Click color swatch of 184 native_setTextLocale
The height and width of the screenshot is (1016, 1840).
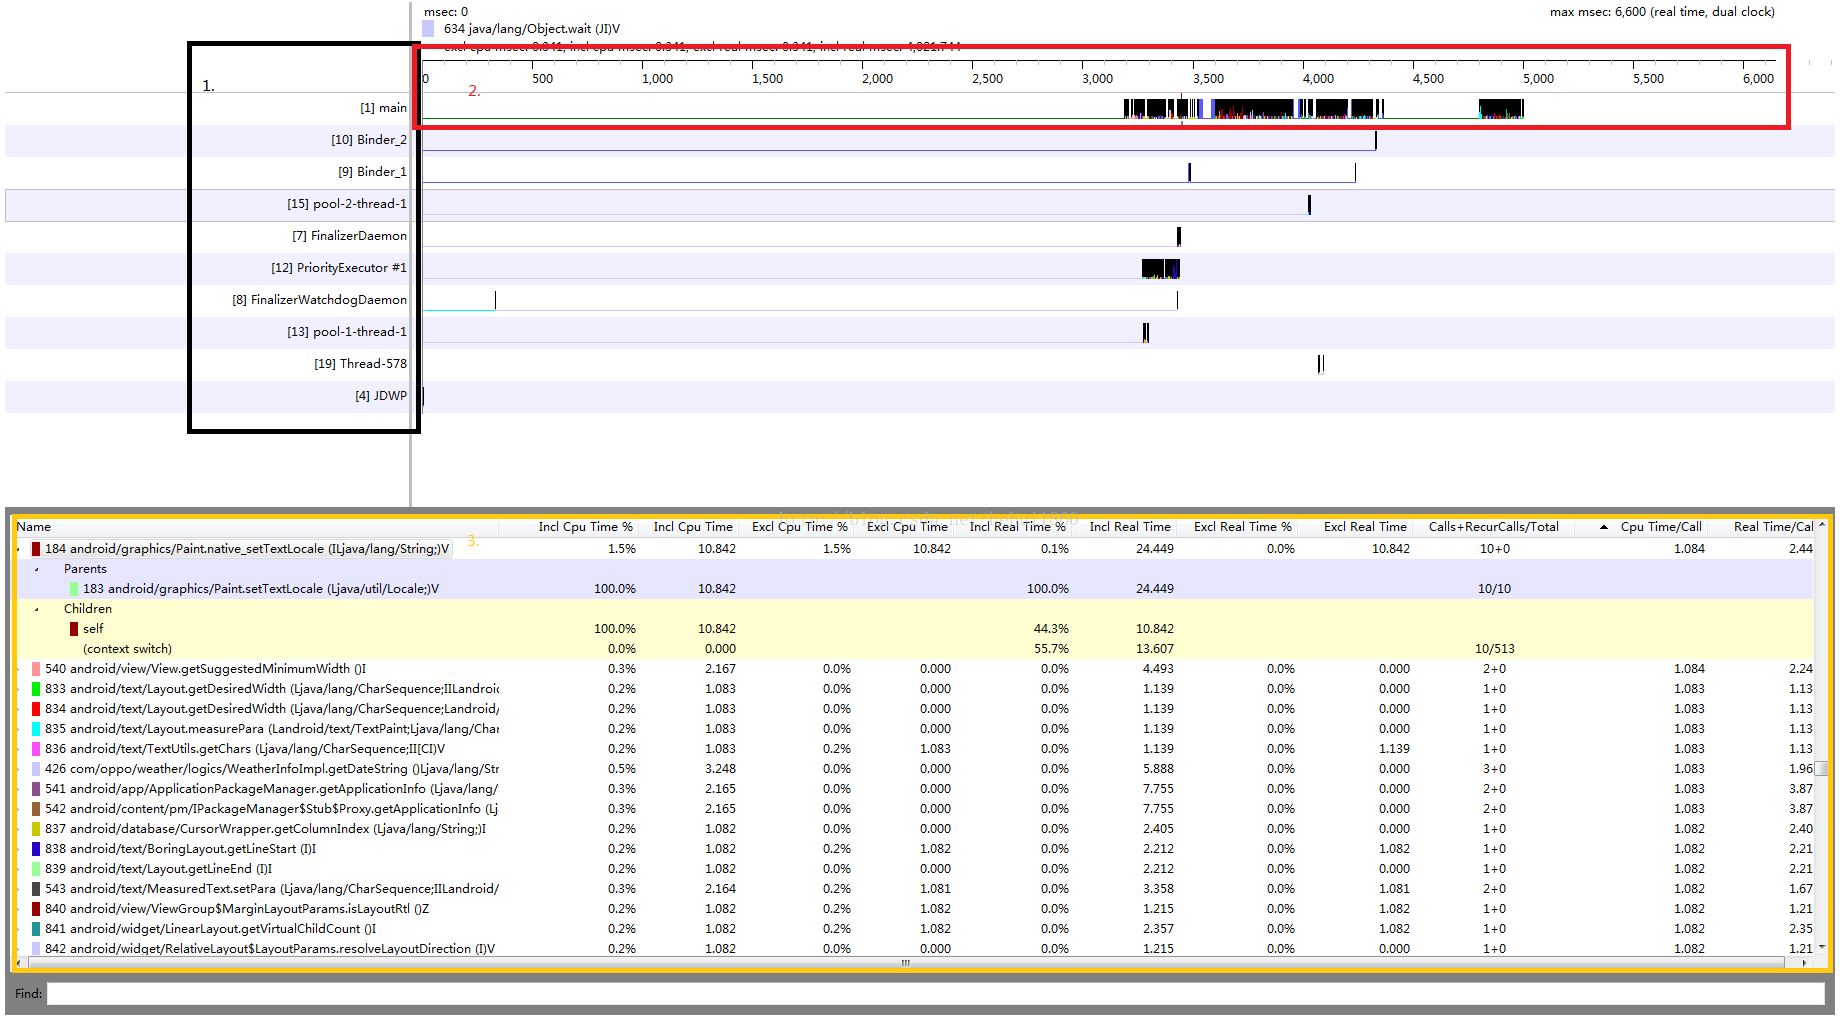(x=36, y=549)
